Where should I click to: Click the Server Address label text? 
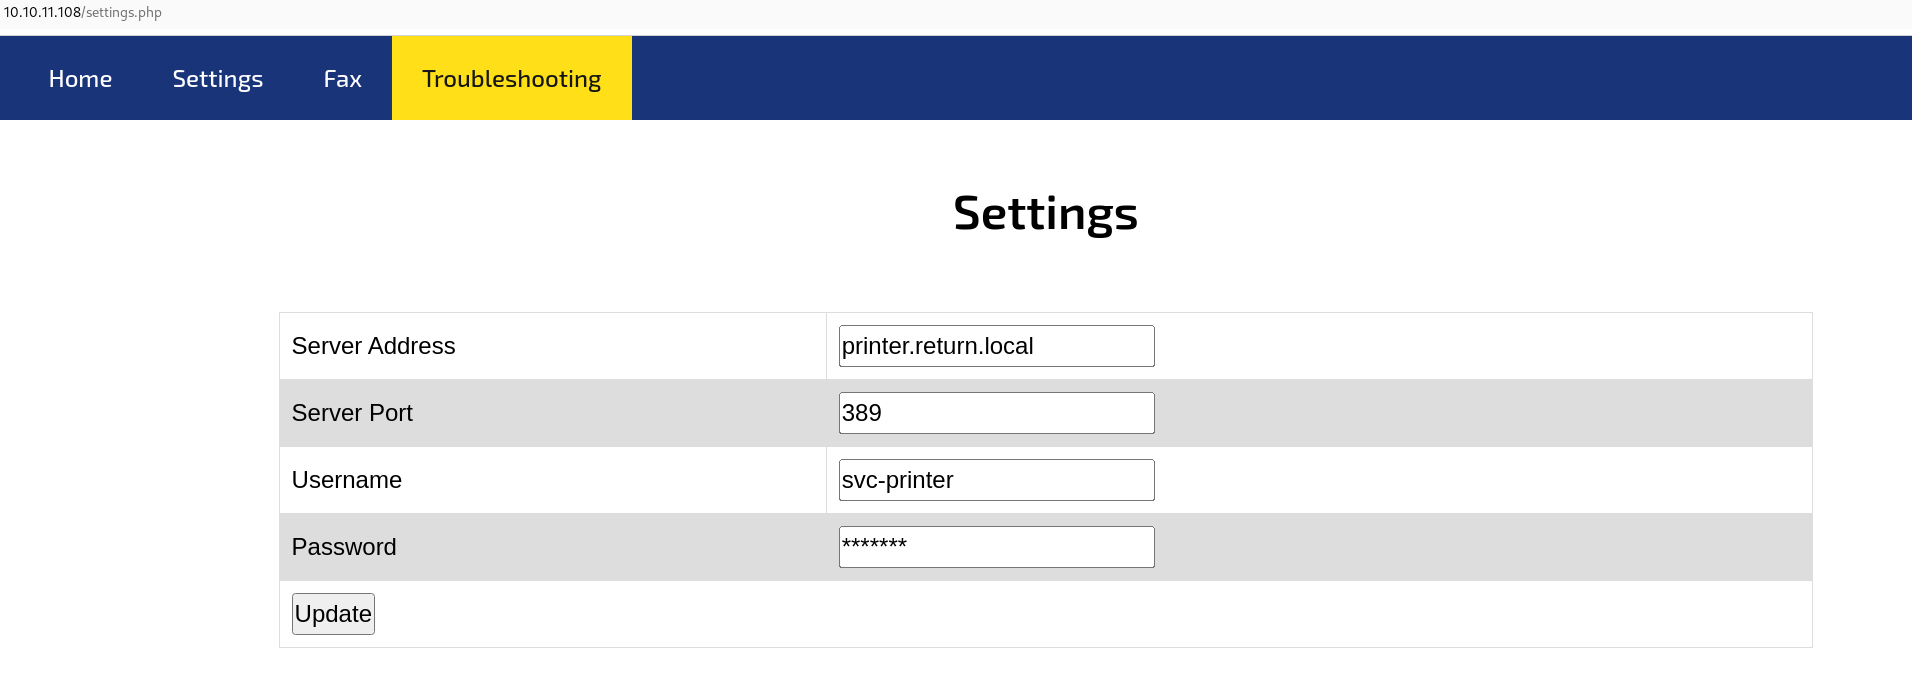[373, 346]
